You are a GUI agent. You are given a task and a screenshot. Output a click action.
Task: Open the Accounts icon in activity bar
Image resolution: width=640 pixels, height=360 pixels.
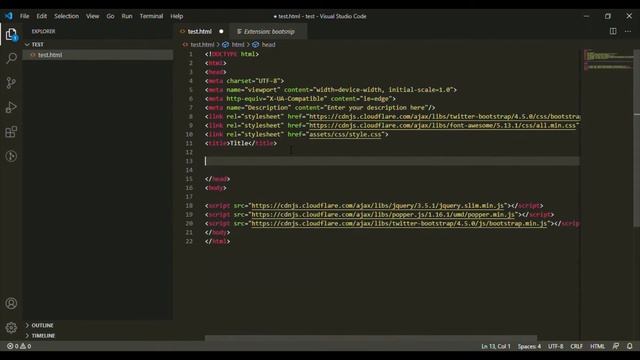pyautogui.click(x=11, y=303)
